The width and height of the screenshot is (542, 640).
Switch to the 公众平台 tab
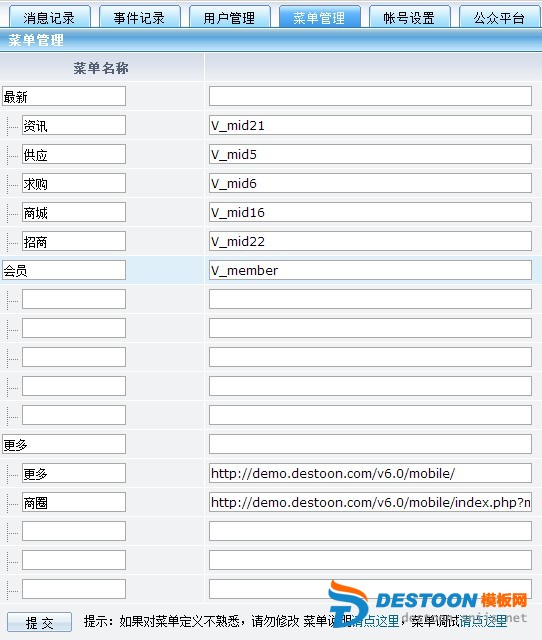point(500,17)
